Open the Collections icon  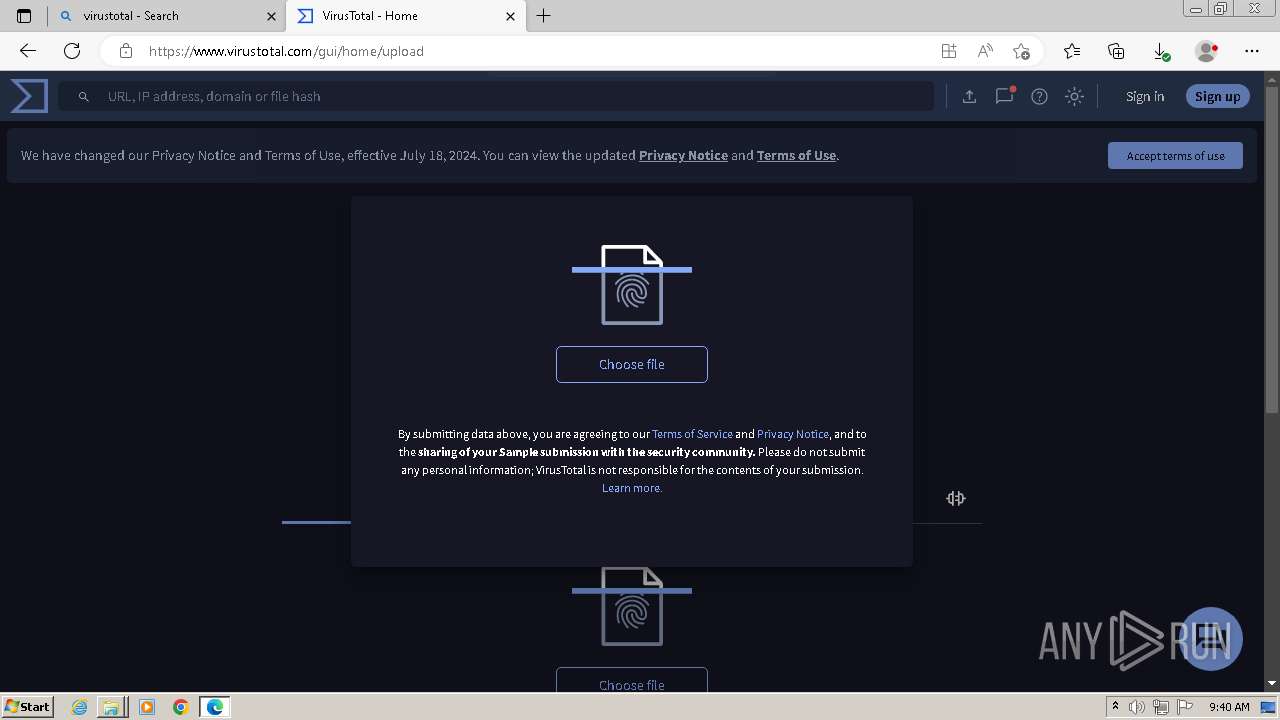[1116, 51]
